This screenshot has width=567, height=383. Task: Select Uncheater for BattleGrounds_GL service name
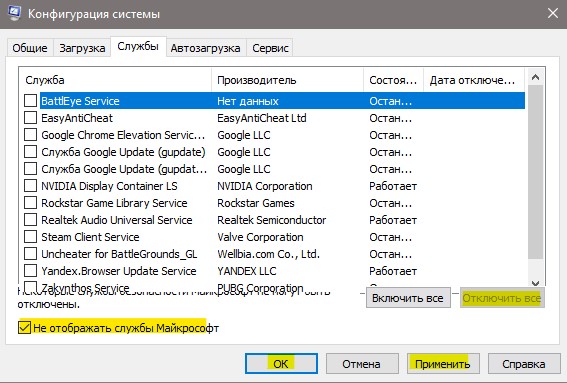pyautogui.click(x=119, y=254)
